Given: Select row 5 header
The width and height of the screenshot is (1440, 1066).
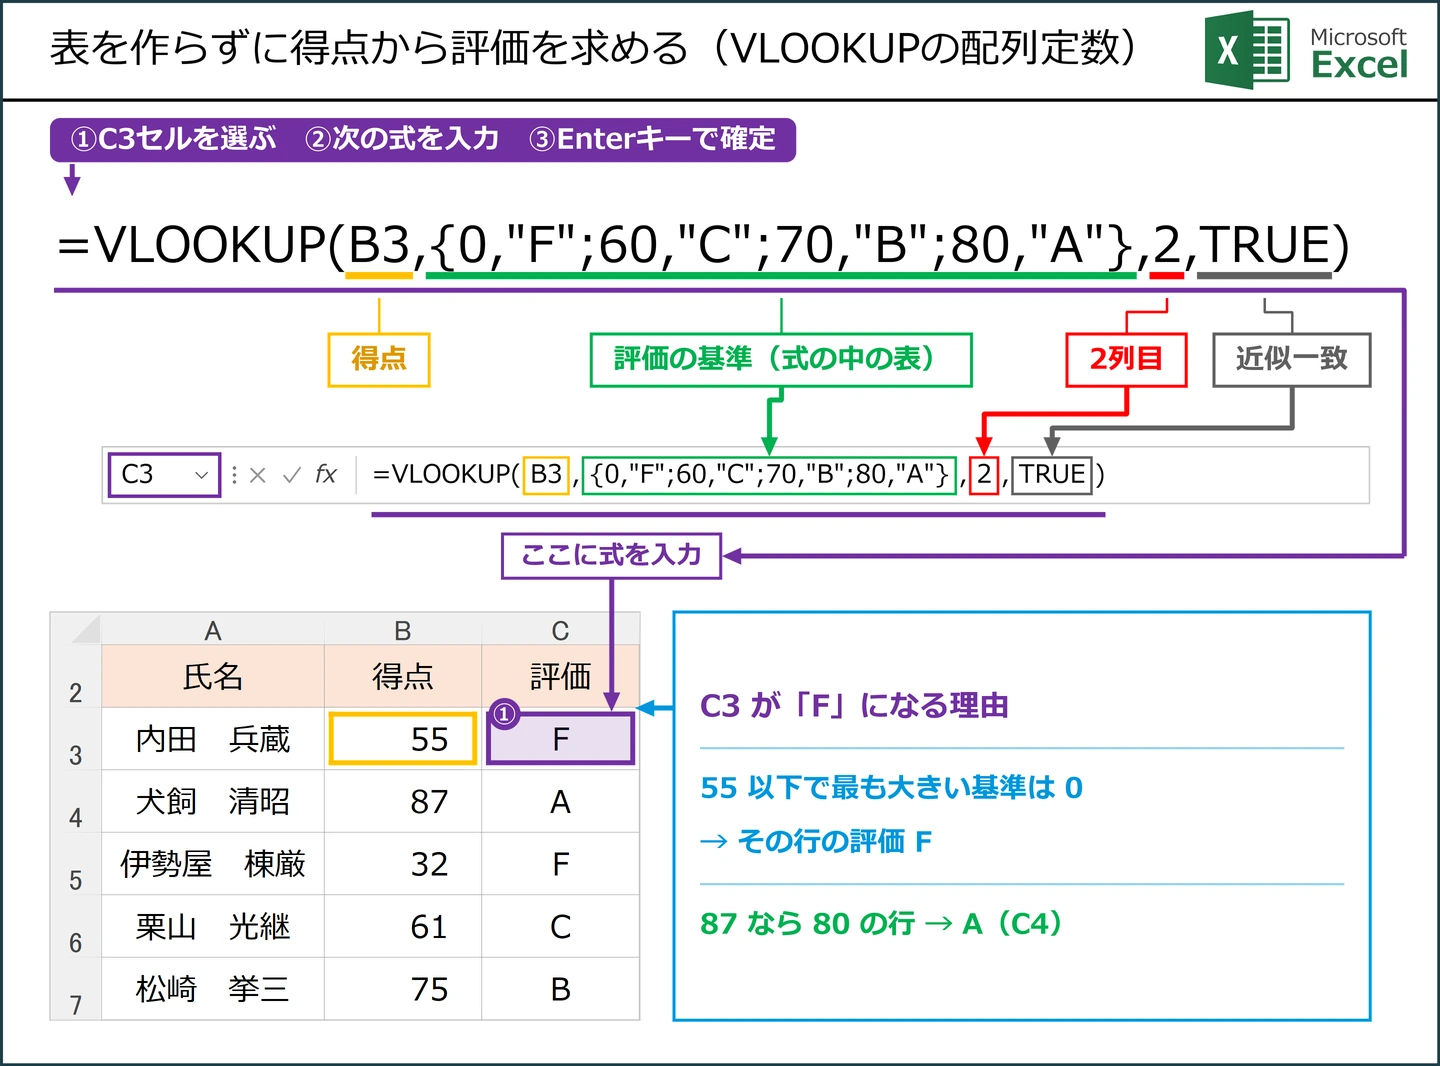Looking at the screenshot, I should tap(75, 864).
